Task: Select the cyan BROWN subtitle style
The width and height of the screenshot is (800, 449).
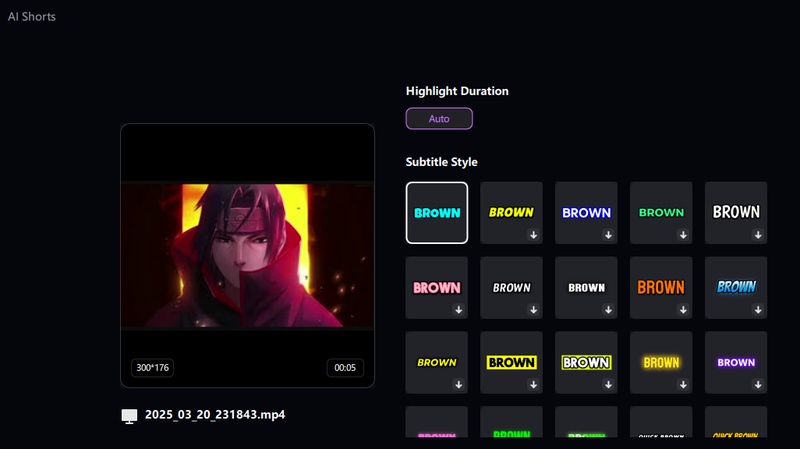Action: point(437,213)
